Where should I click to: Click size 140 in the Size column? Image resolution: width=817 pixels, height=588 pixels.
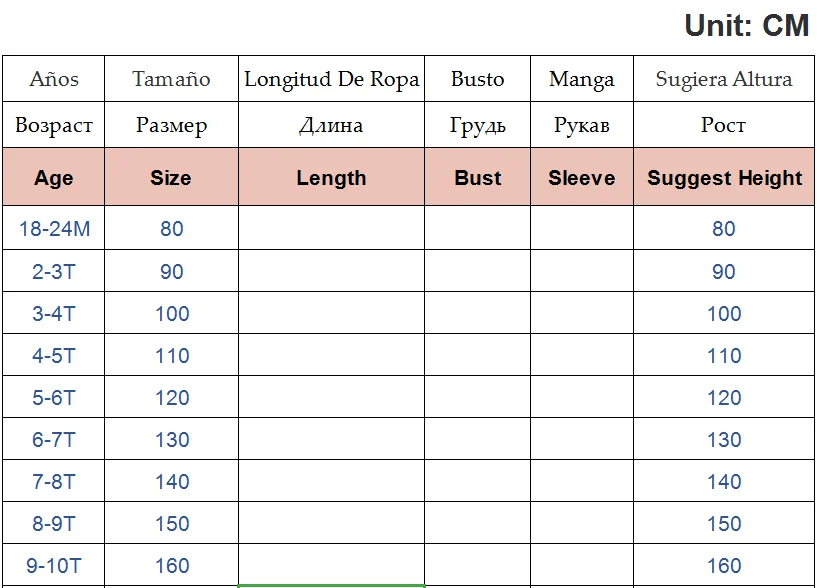point(172,481)
